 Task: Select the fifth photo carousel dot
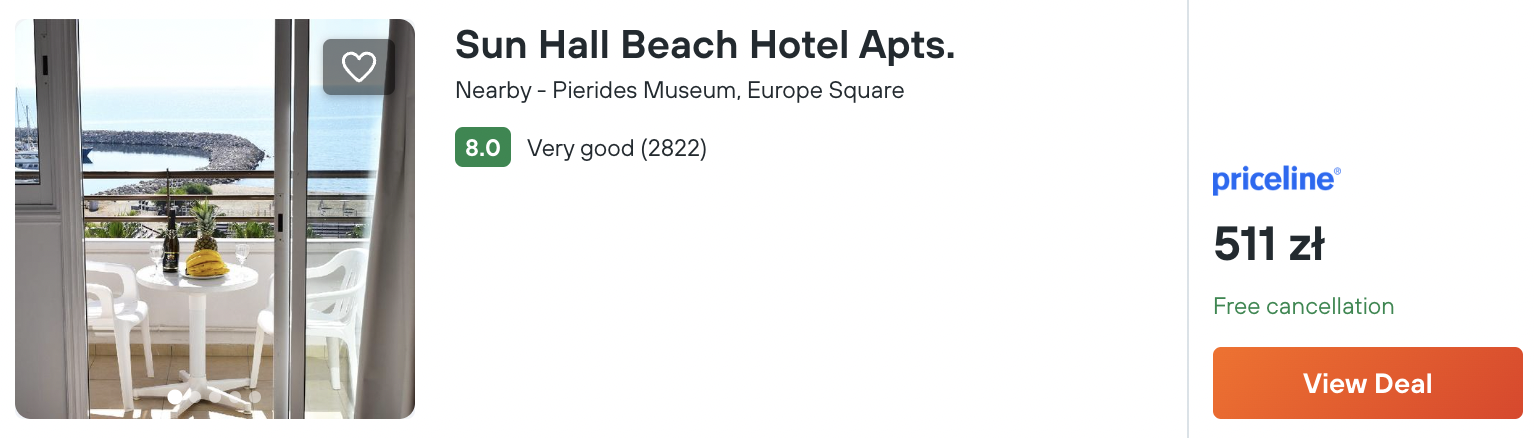(x=255, y=397)
